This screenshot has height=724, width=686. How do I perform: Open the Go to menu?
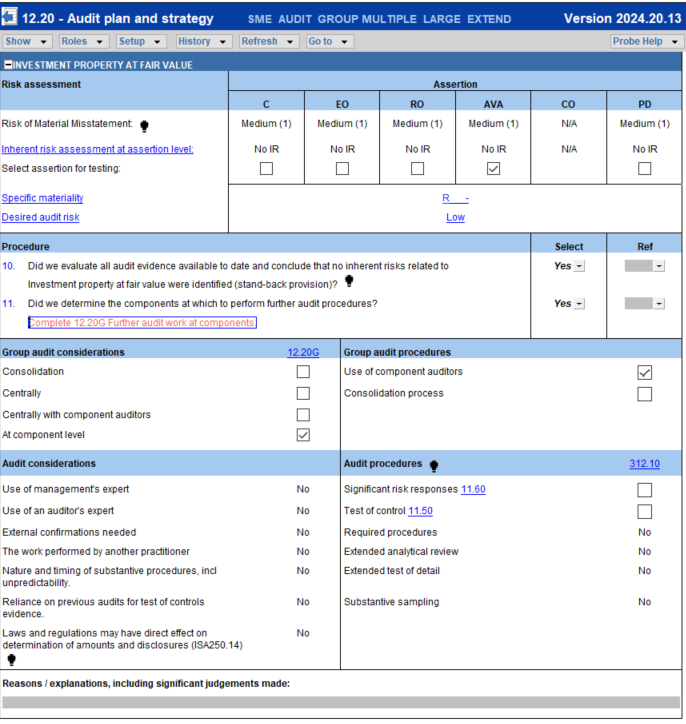coord(330,42)
